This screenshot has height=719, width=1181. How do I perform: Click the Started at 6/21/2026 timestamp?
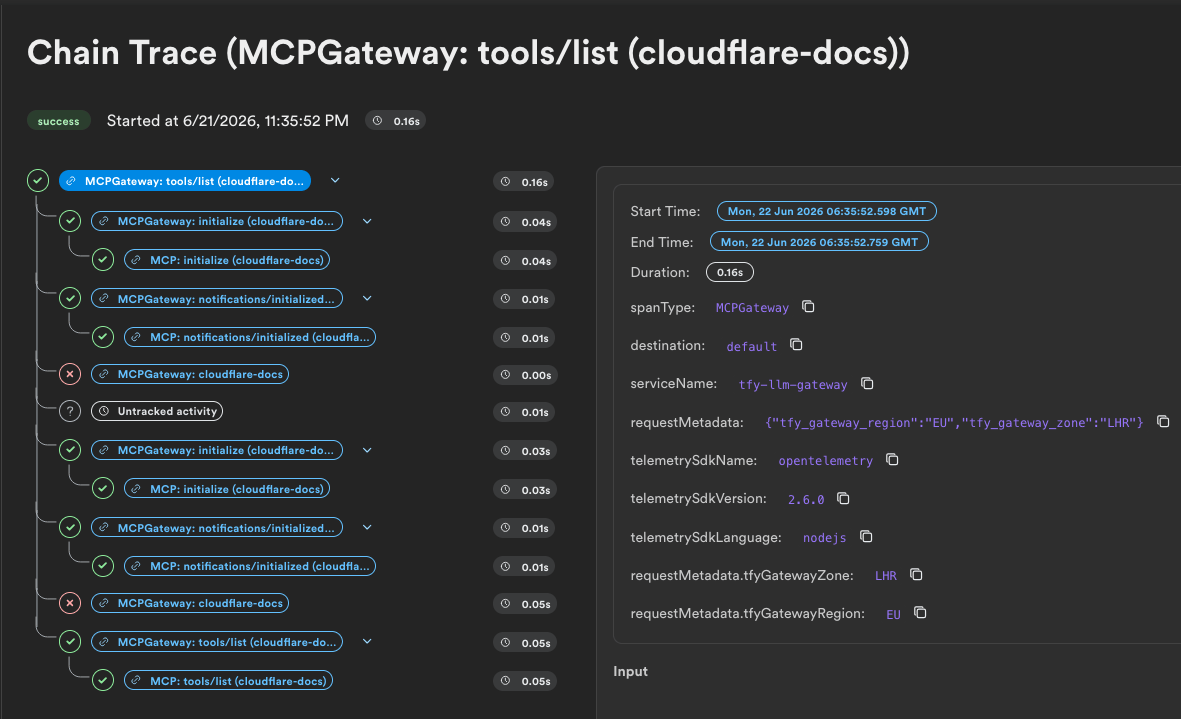click(227, 120)
